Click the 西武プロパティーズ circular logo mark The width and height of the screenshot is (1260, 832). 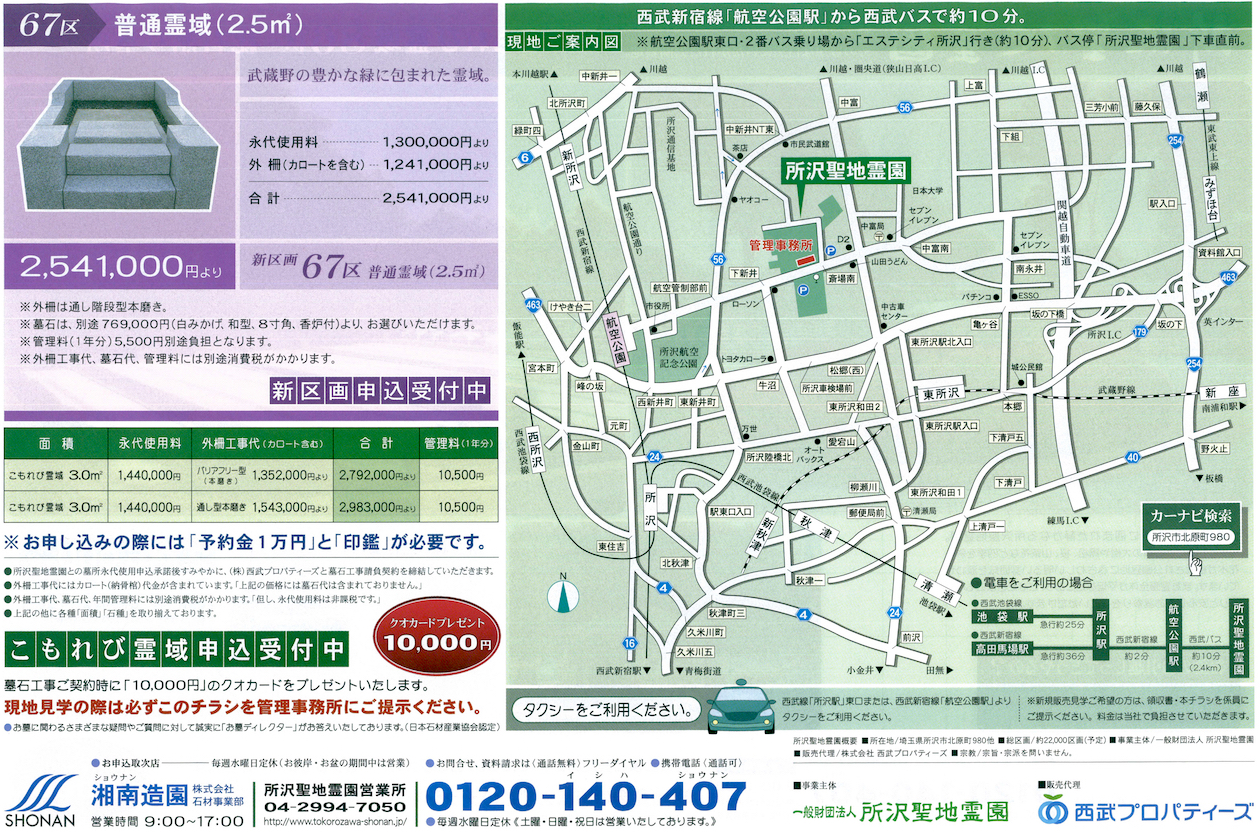pyautogui.click(x=1051, y=809)
